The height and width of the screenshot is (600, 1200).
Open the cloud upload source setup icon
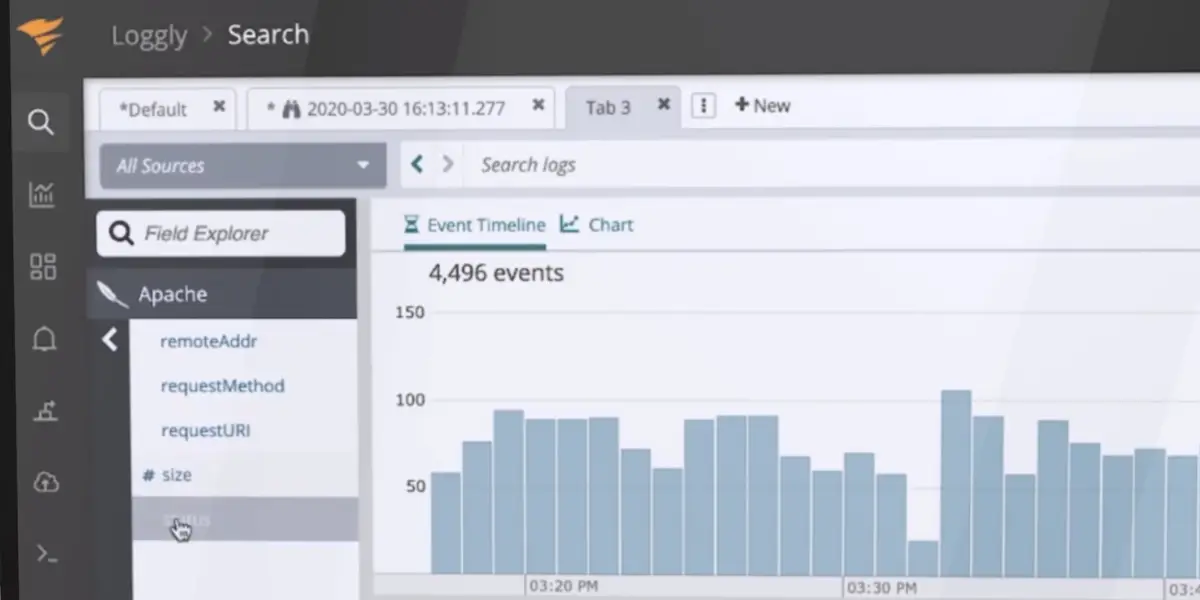click(46, 482)
